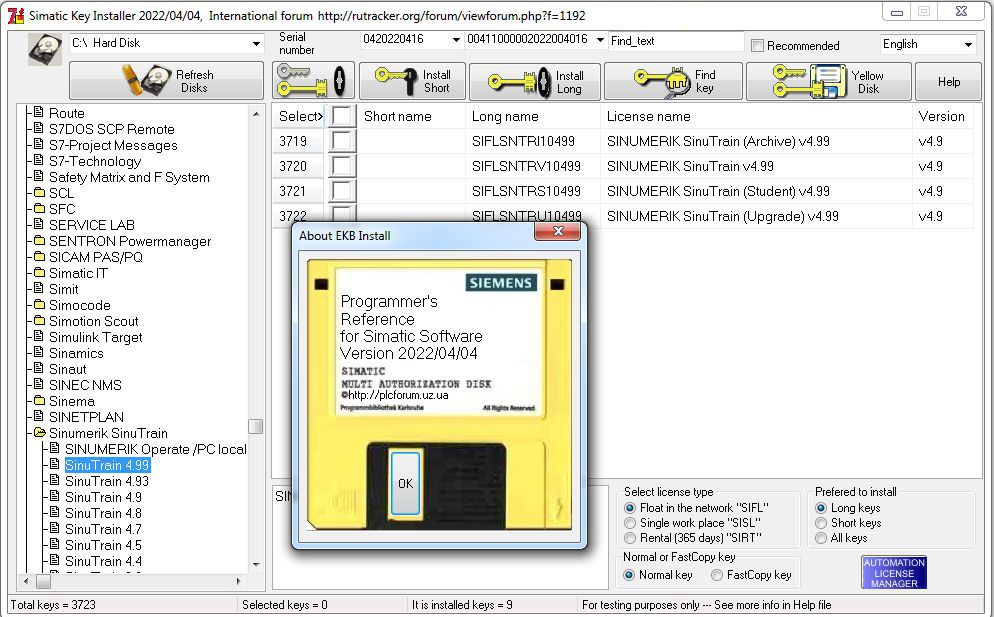Viewport: 994px width, 617px height.
Task: Select SinuTrain 4.8 in tree
Action: pos(103,513)
